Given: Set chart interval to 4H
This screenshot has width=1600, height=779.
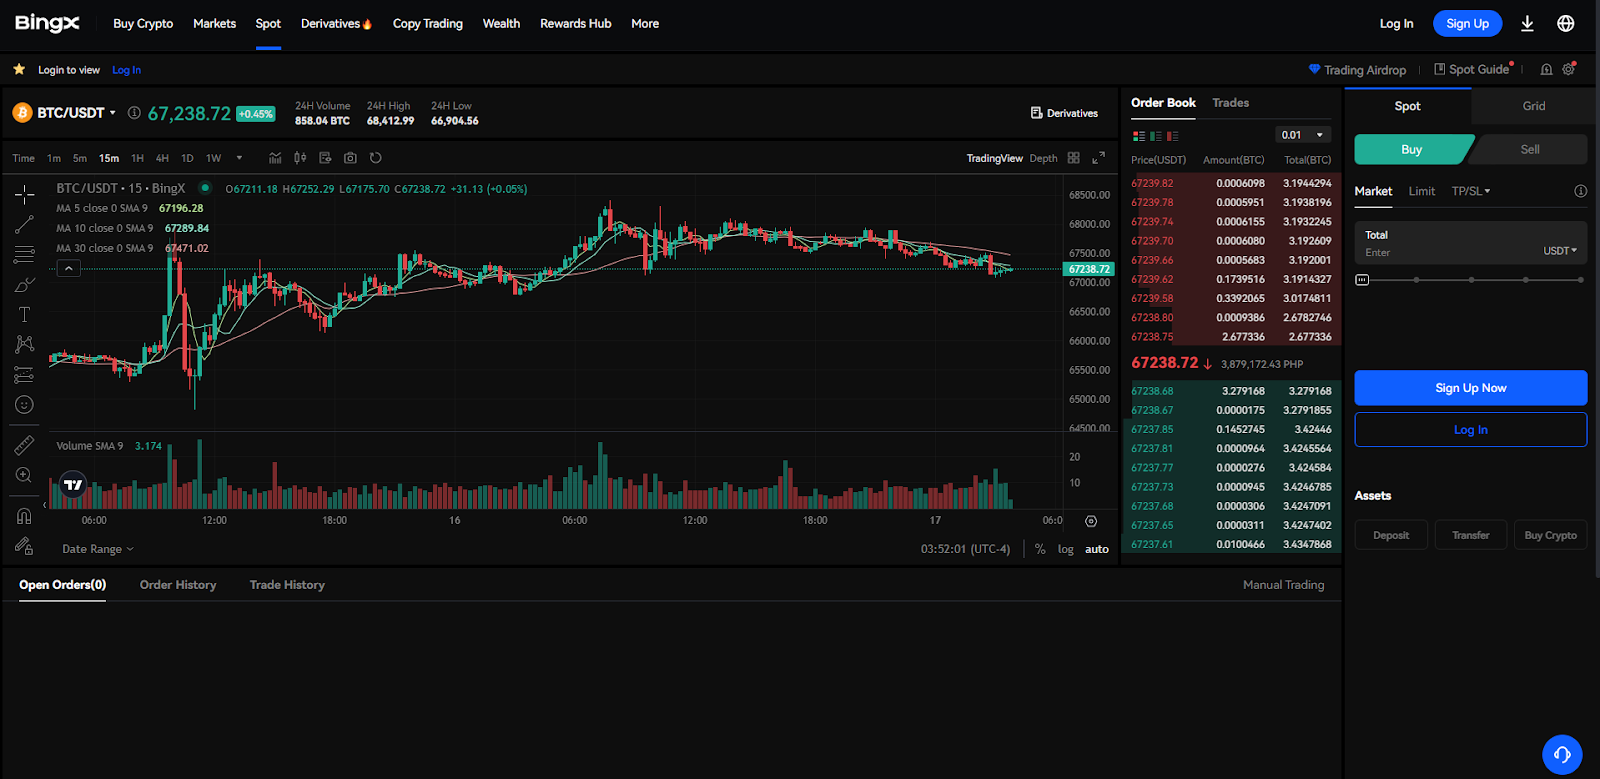Looking at the screenshot, I should (x=162, y=158).
